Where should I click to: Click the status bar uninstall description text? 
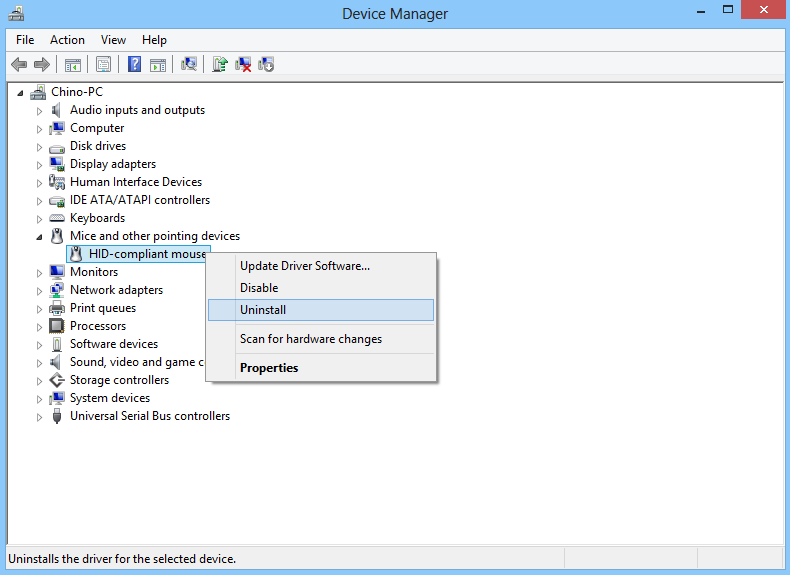(122, 559)
